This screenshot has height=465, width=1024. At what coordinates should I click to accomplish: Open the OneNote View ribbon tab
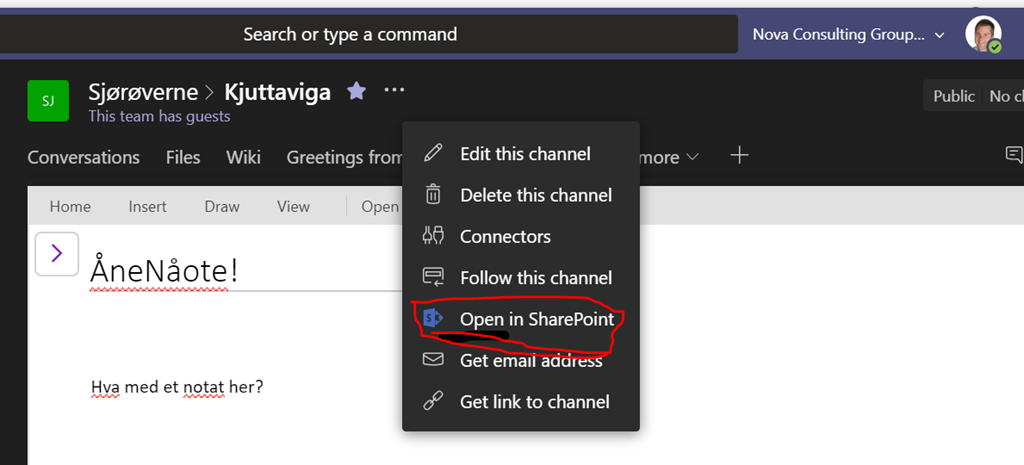pos(293,206)
